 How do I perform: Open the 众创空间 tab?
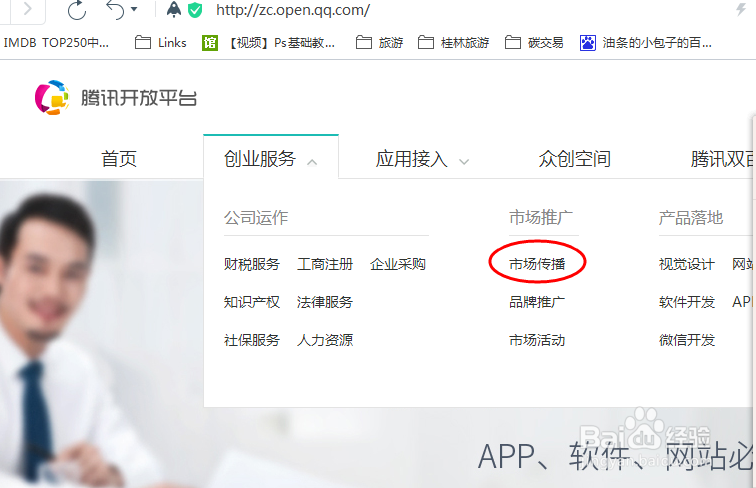click(575, 159)
